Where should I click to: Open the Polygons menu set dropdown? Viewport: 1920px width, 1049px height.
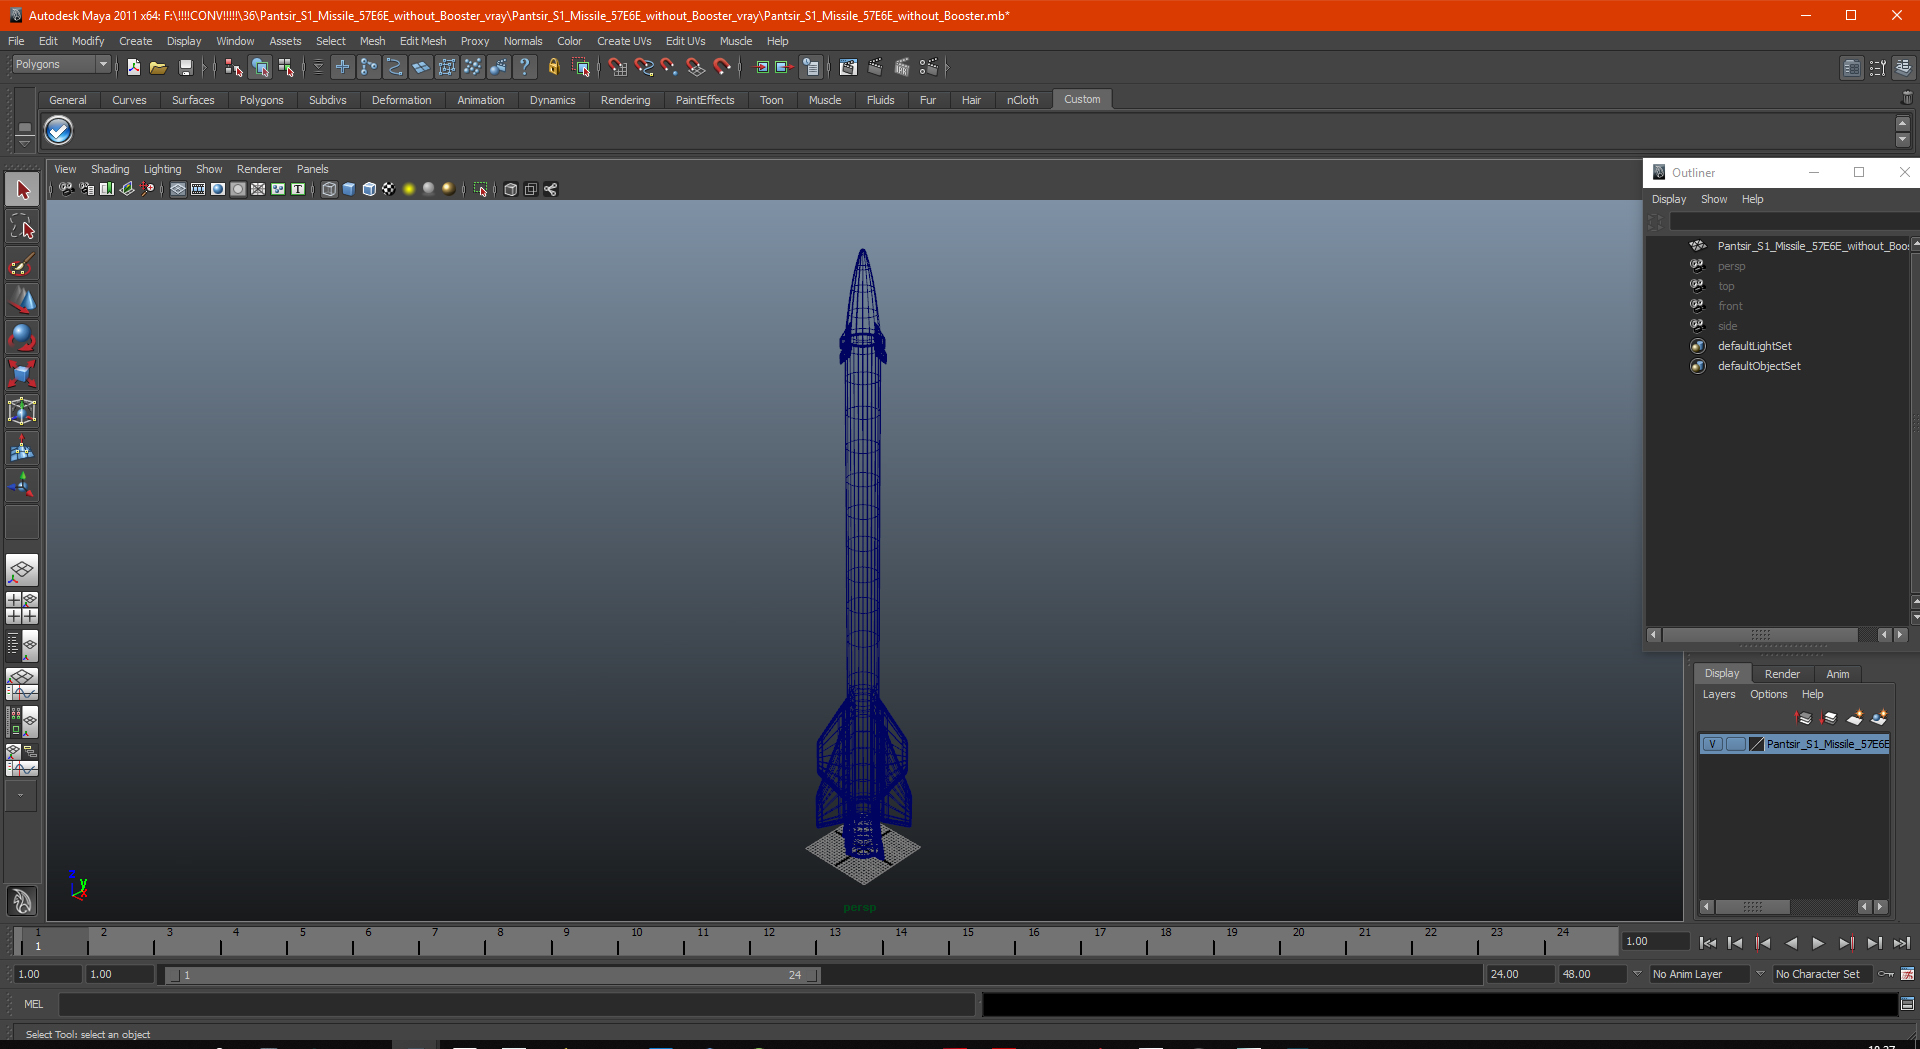pyautogui.click(x=61, y=65)
